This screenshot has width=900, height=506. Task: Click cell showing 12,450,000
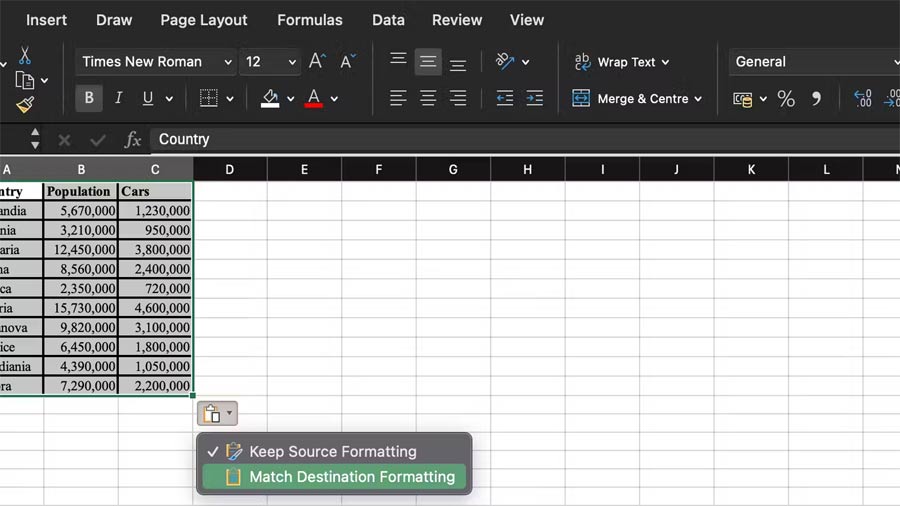(x=80, y=250)
